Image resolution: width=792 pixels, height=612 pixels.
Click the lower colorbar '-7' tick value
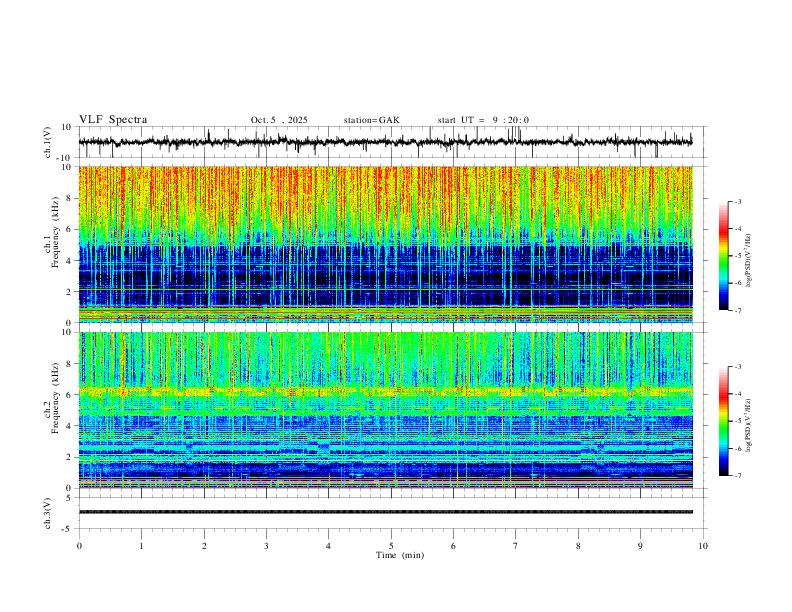point(738,475)
